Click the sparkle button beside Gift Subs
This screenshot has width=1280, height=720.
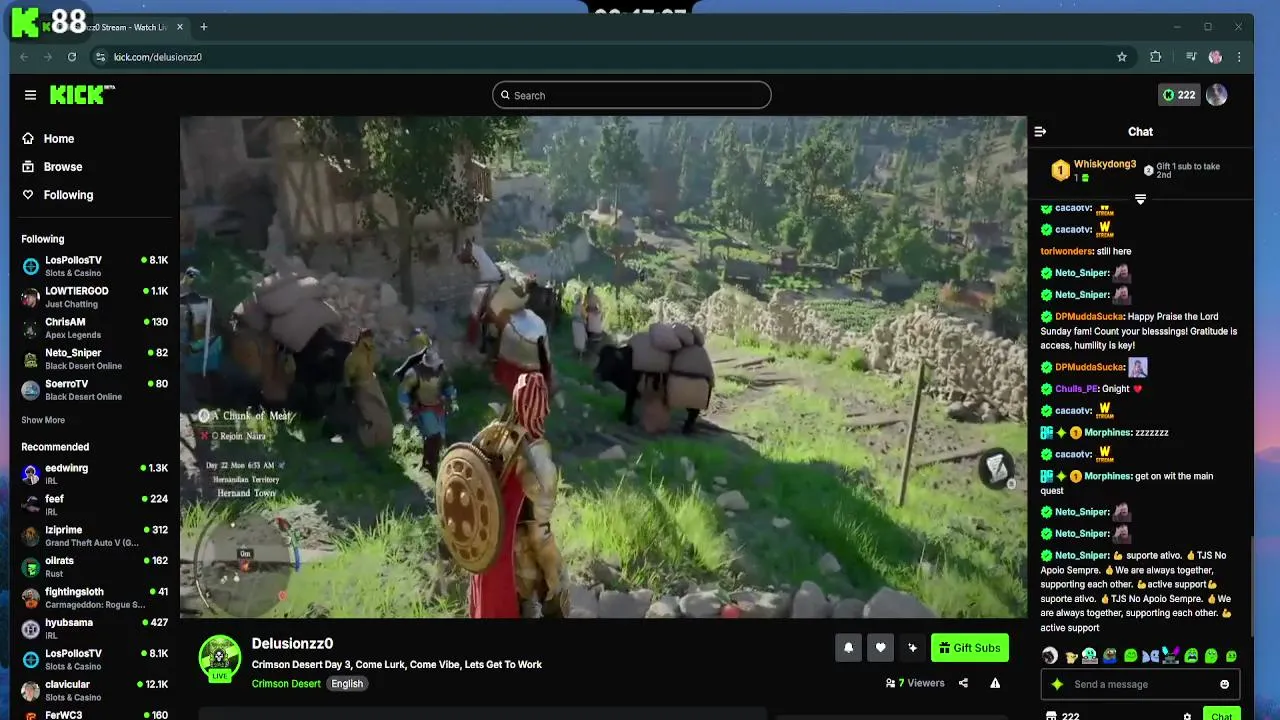point(912,648)
